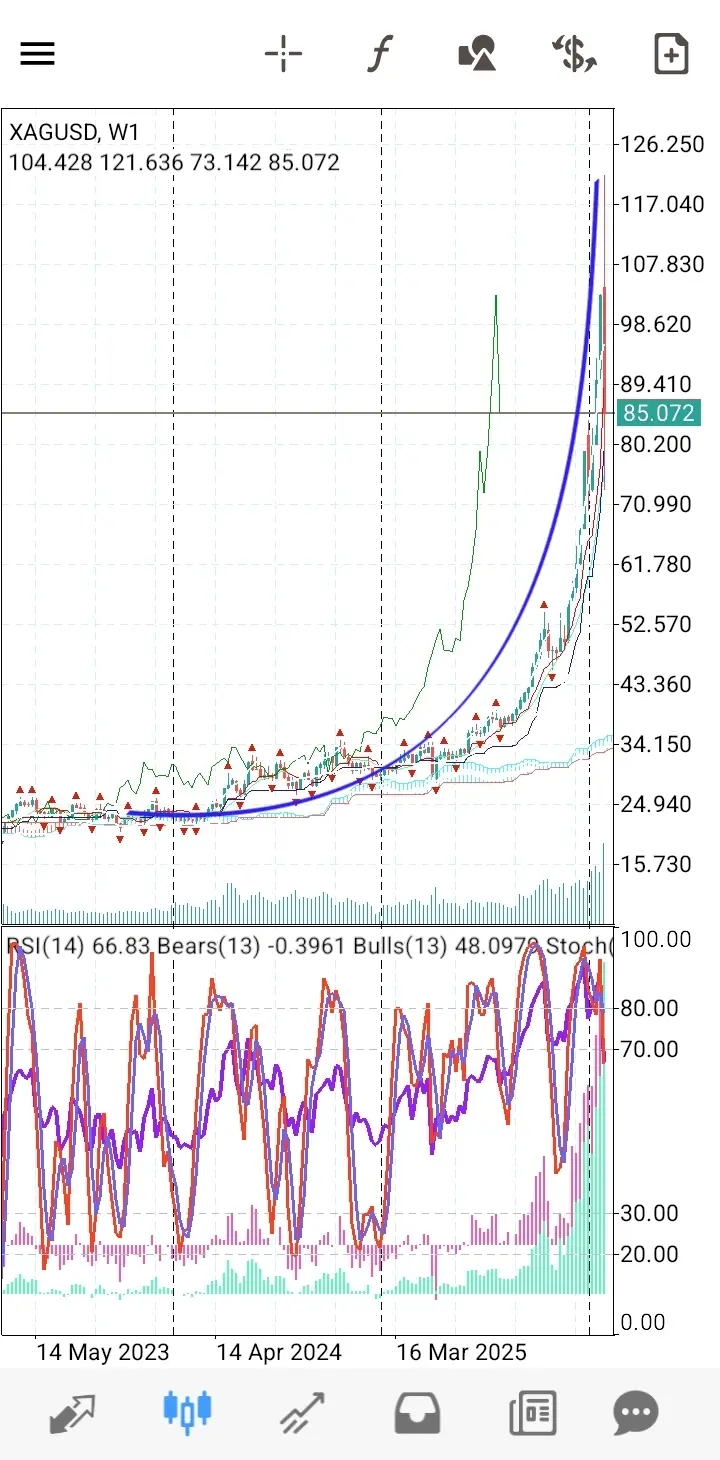The width and height of the screenshot is (720, 1460).
Task: Open the indicators function list
Action: [379, 54]
